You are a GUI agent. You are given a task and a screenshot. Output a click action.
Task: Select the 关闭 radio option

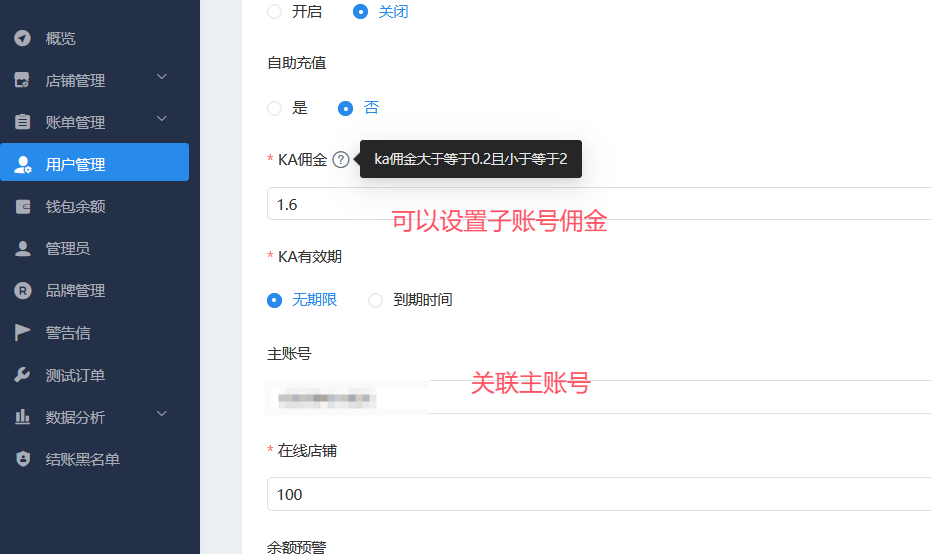coord(360,11)
